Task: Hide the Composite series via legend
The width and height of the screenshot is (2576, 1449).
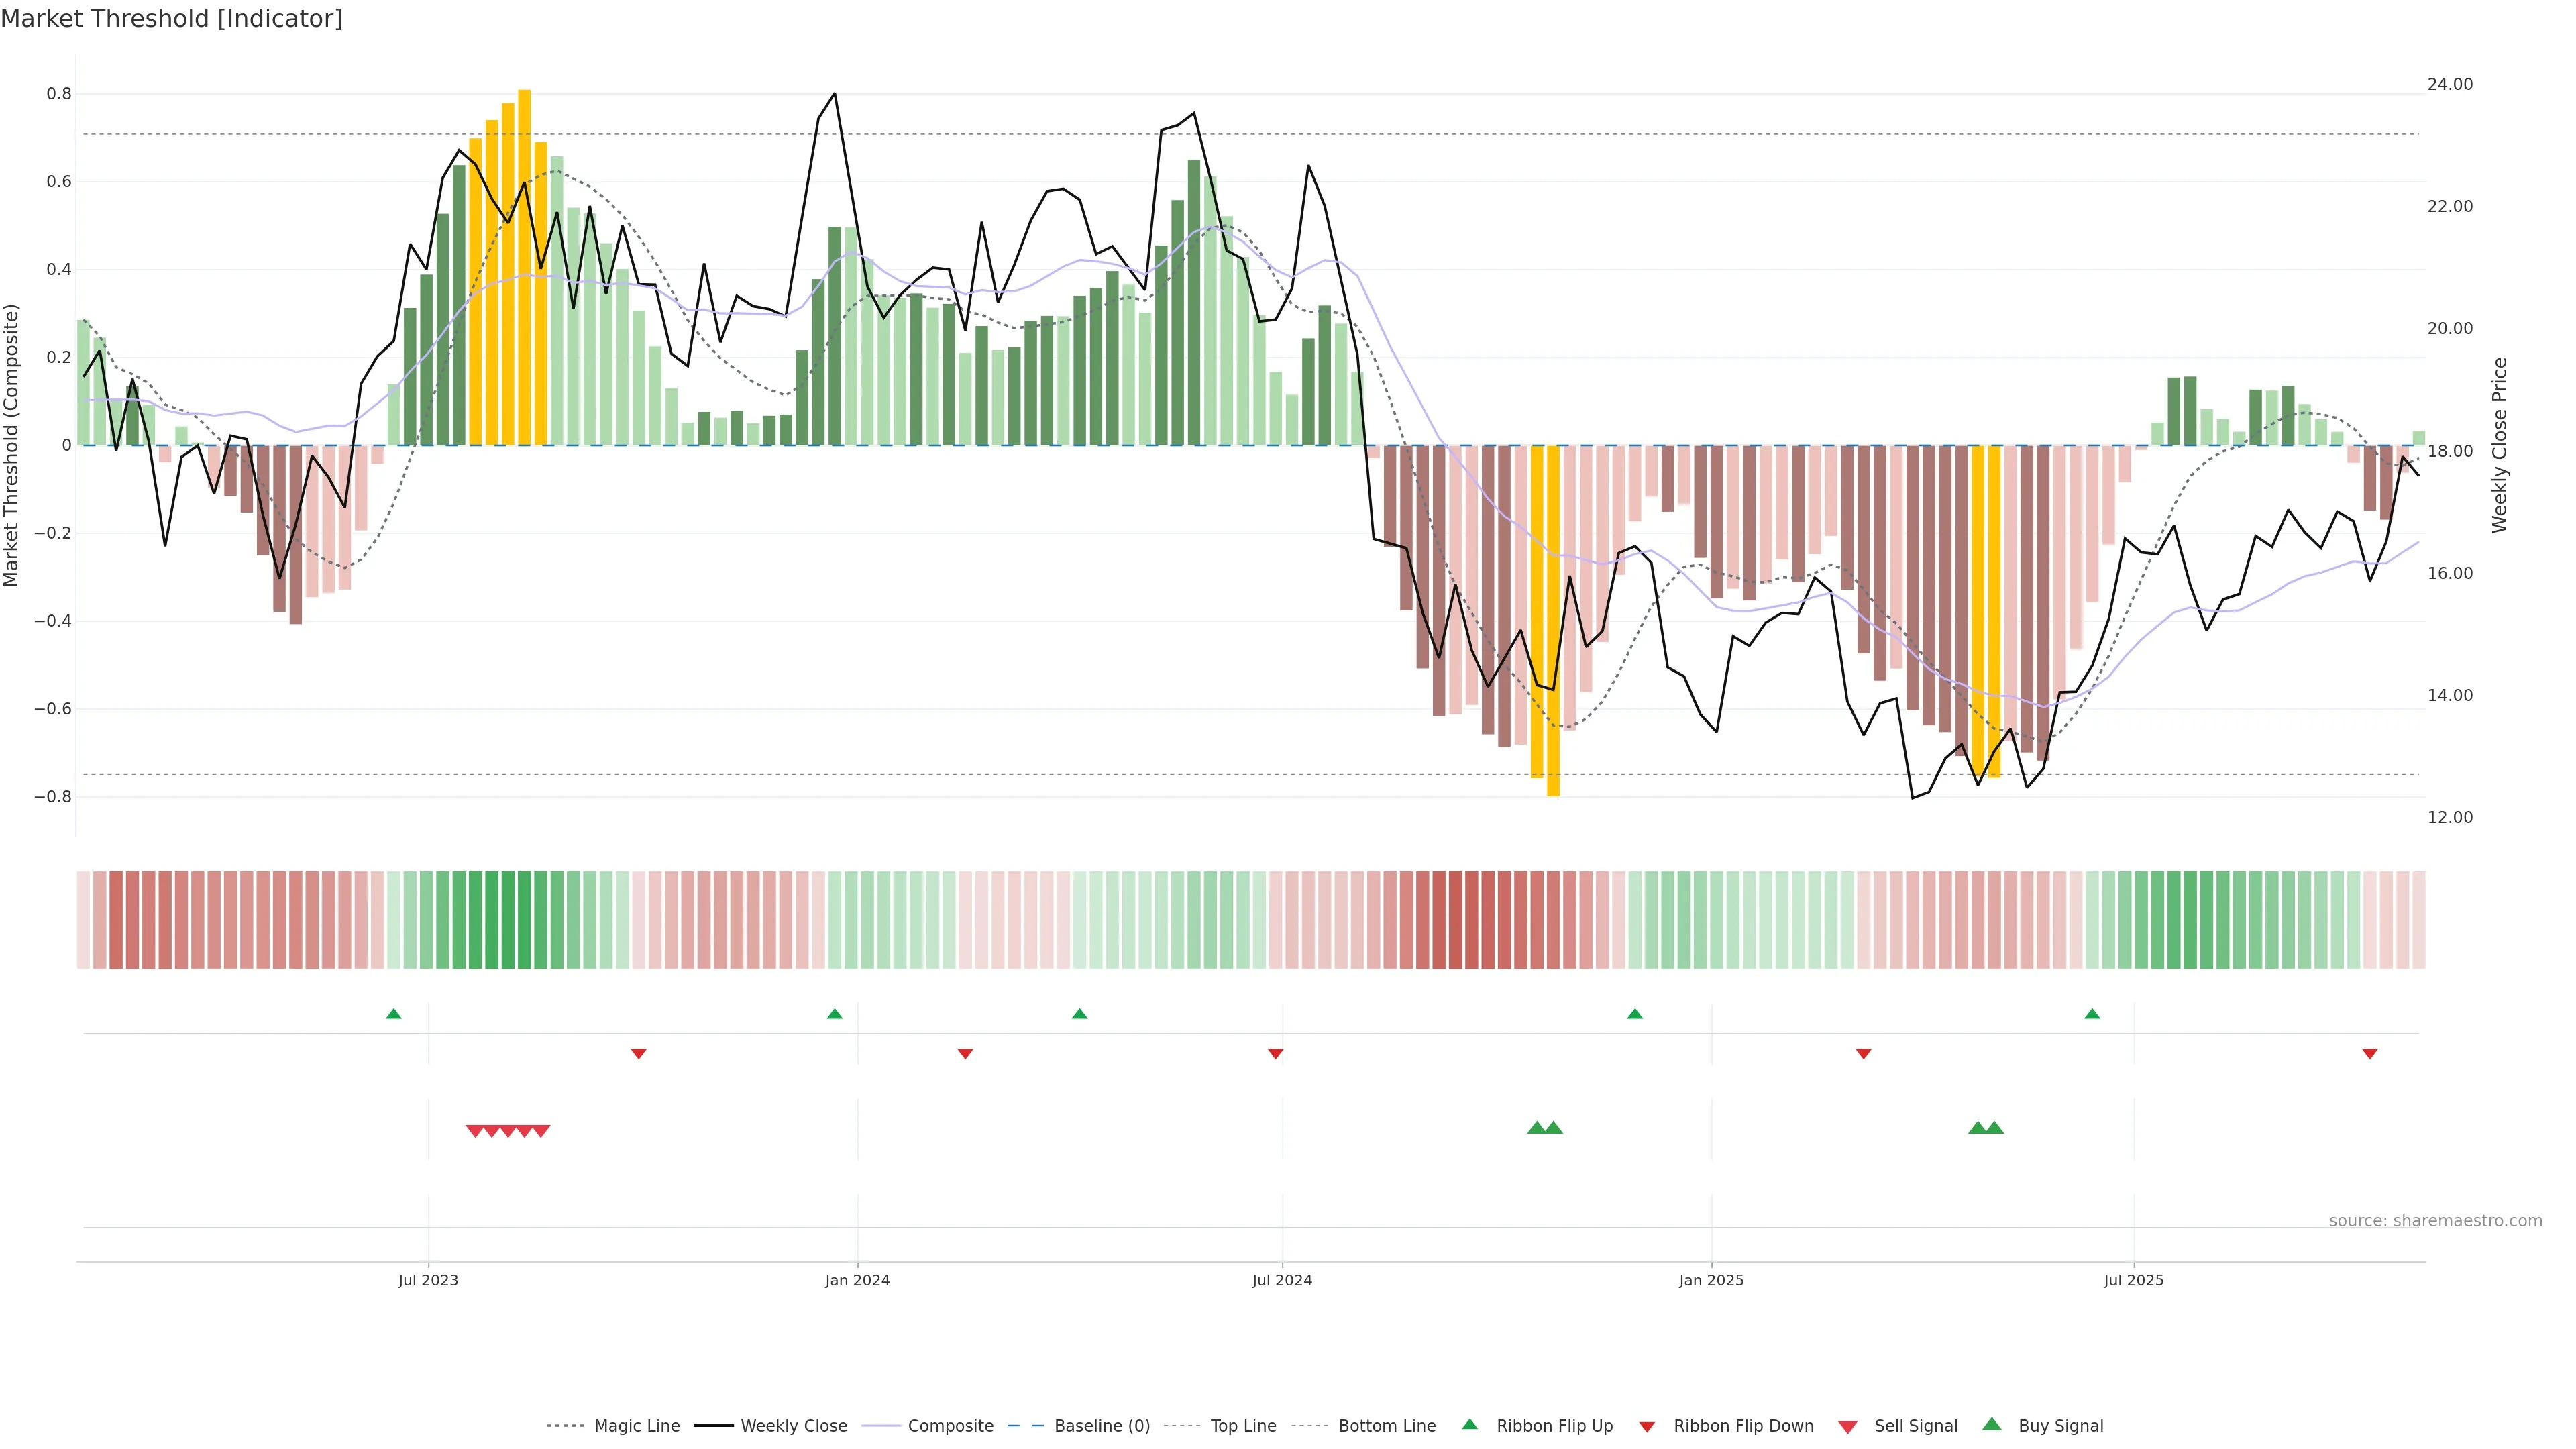Action: (950, 1426)
